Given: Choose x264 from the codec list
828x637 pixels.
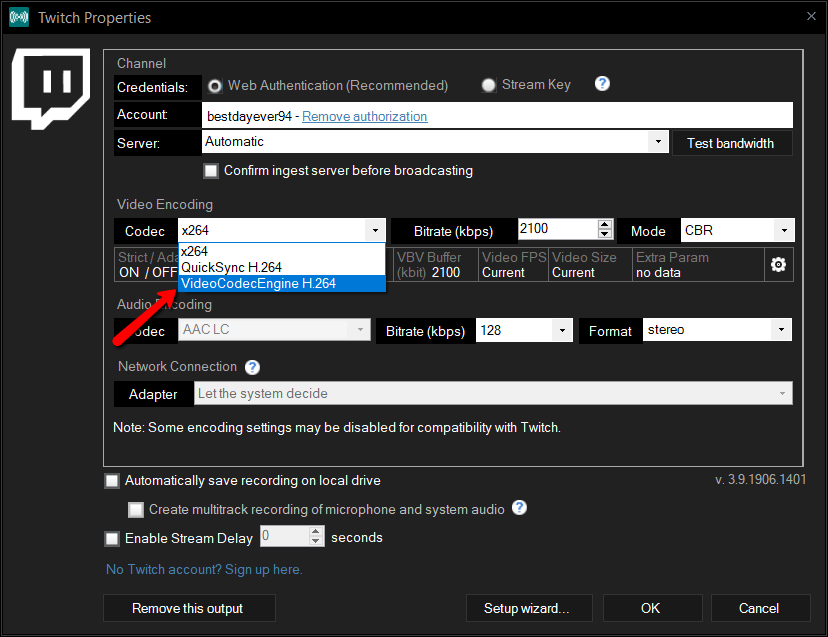Looking at the screenshot, I should [282, 251].
